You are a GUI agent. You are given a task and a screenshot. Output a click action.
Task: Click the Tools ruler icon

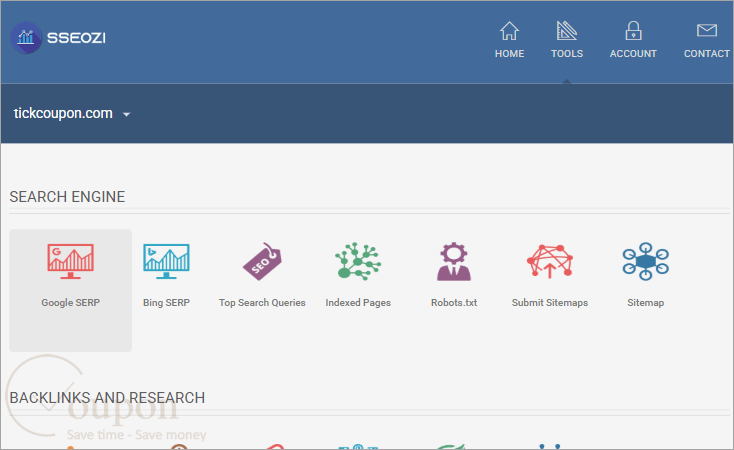click(566, 30)
